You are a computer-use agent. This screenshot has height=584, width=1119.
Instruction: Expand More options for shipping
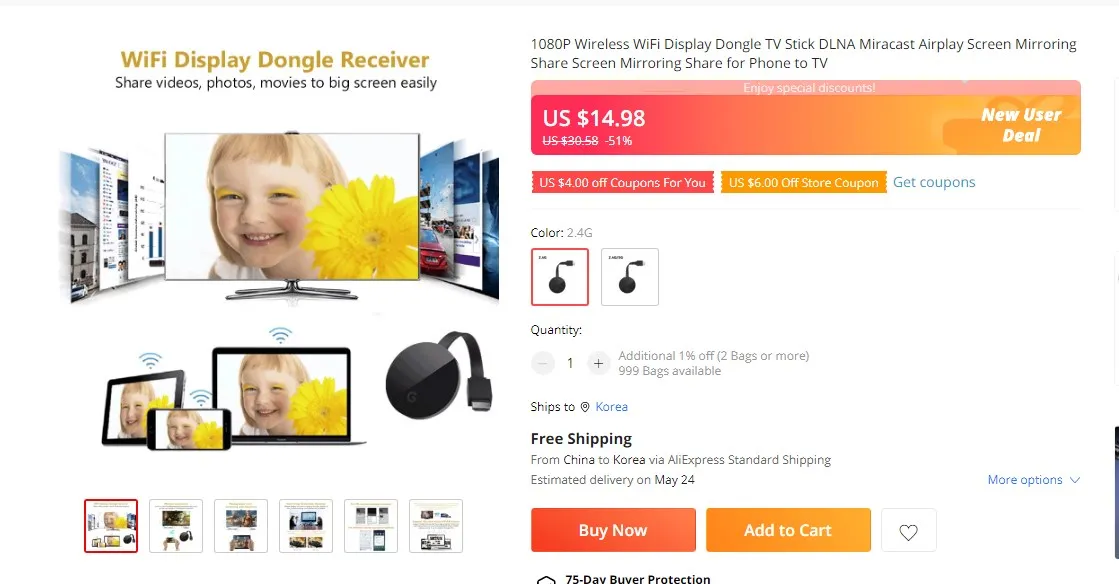pos(1033,480)
